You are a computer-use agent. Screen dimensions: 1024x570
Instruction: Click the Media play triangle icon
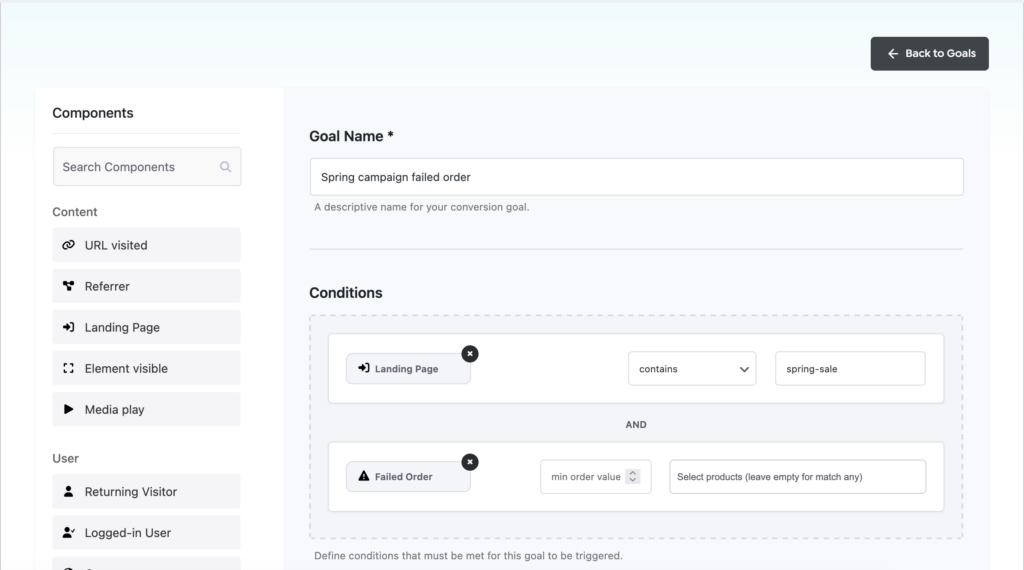coord(68,409)
